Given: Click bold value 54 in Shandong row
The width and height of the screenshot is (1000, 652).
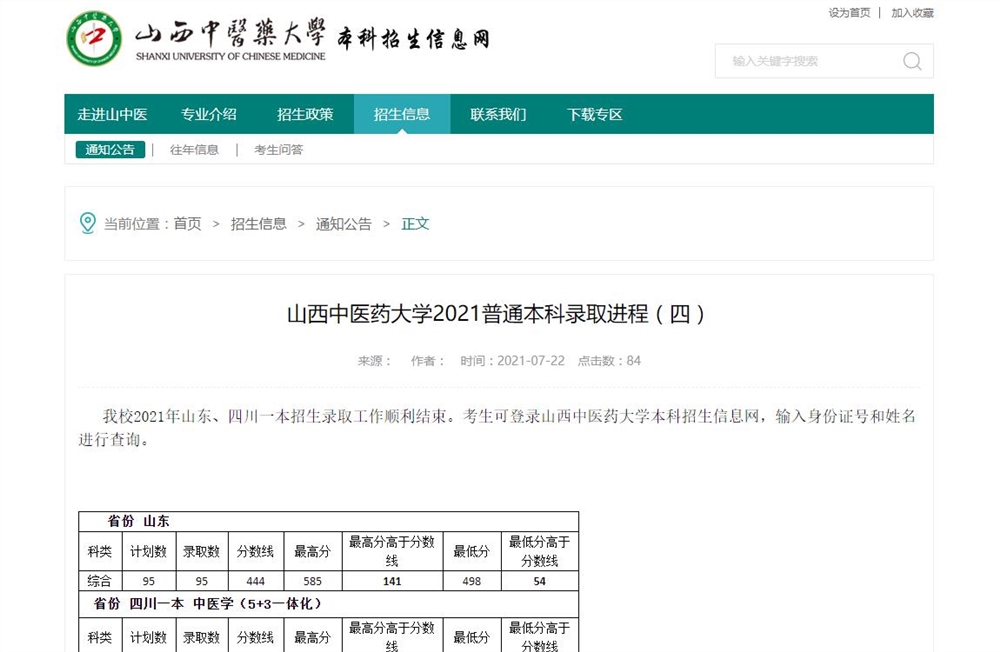Looking at the screenshot, I should click(540, 581).
